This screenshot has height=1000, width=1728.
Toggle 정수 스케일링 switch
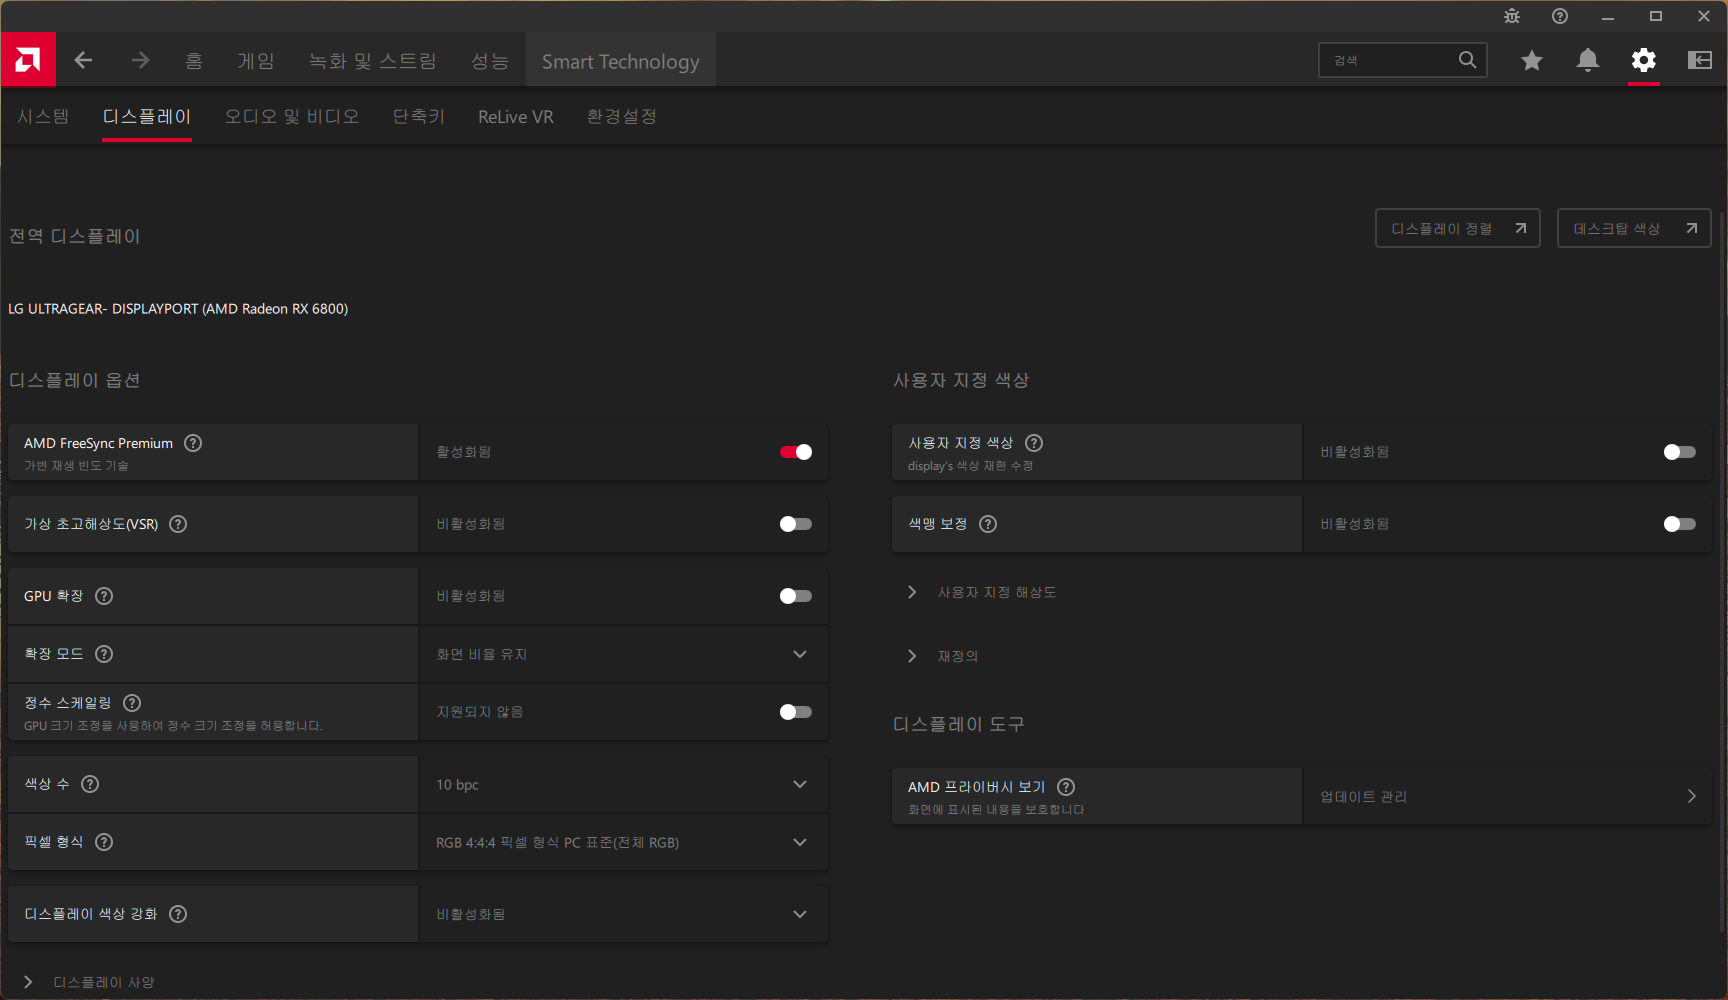coord(796,712)
